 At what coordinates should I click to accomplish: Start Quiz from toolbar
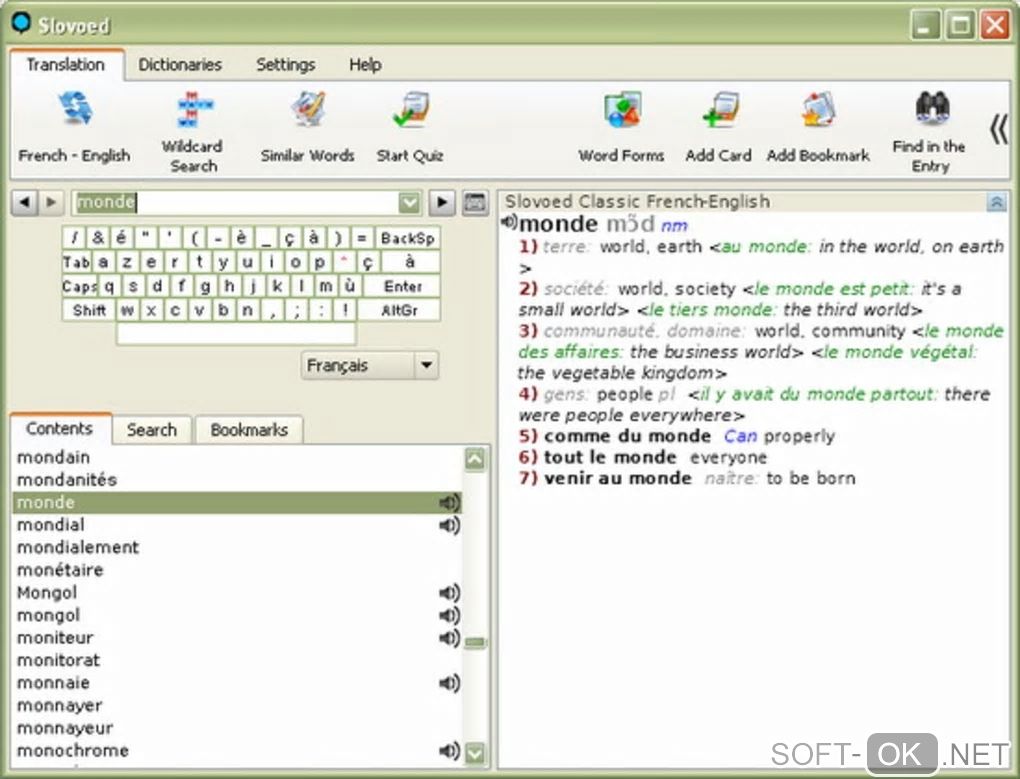pos(410,127)
